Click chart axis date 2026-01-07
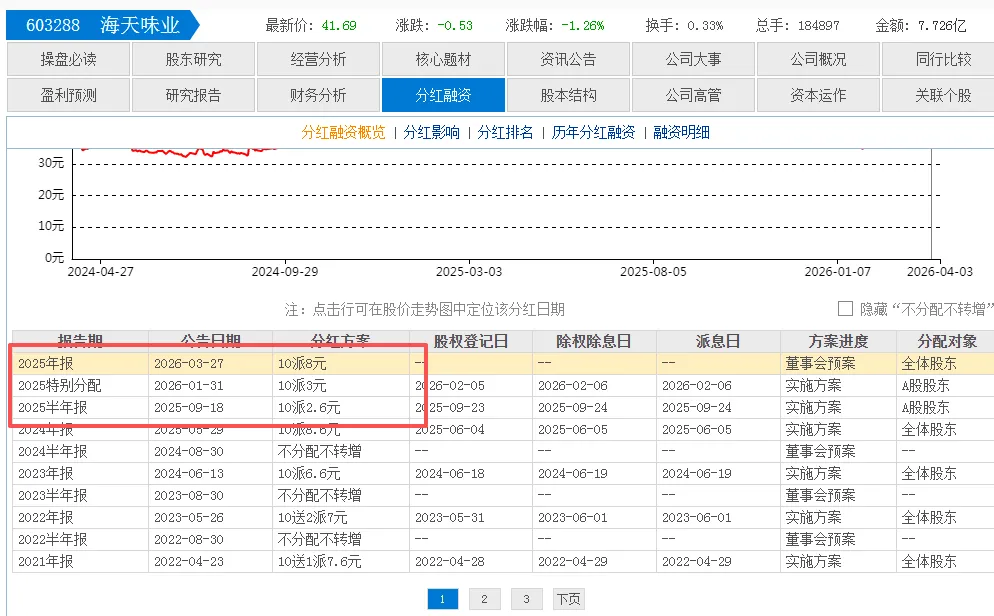994x616 pixels. click(x=837, y=272)
